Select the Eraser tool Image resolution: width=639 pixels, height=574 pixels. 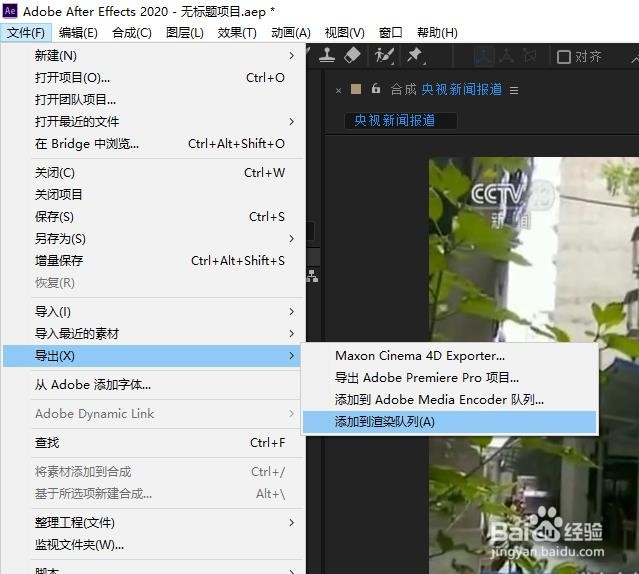(352, 55)
